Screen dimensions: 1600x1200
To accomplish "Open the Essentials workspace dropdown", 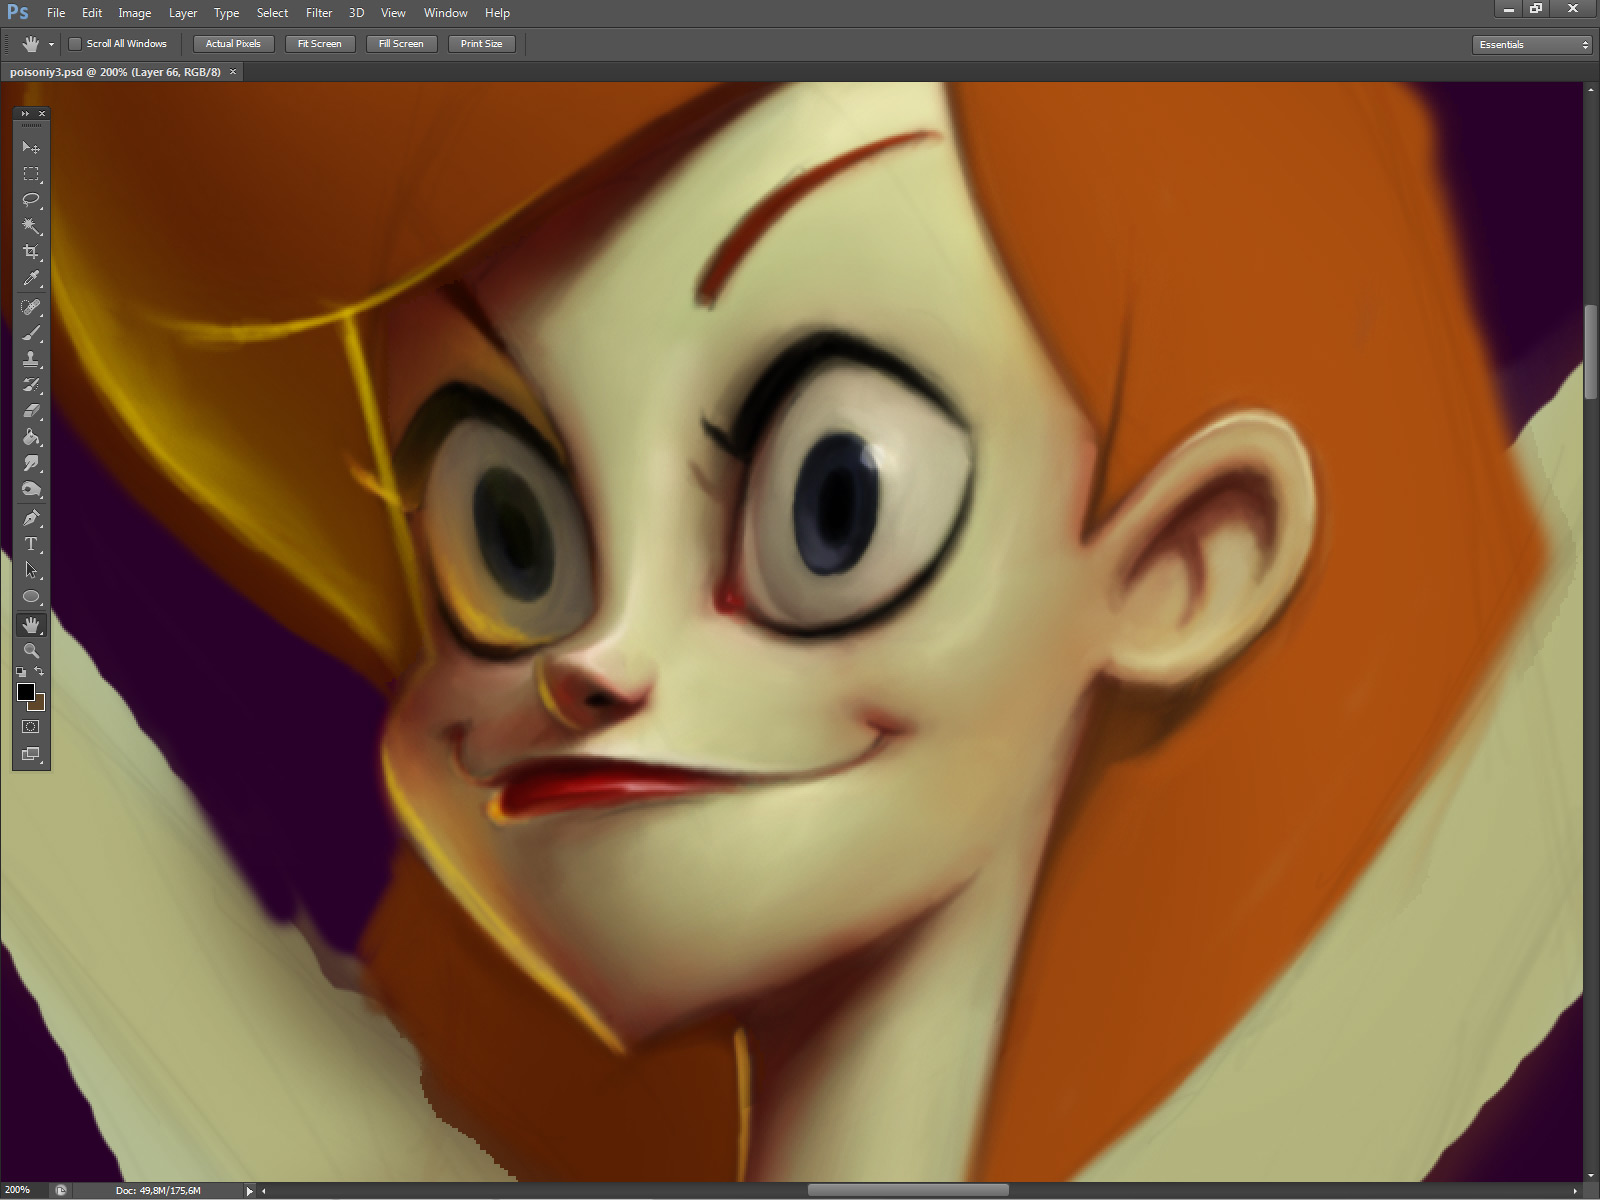I will tap(1532, 45).
